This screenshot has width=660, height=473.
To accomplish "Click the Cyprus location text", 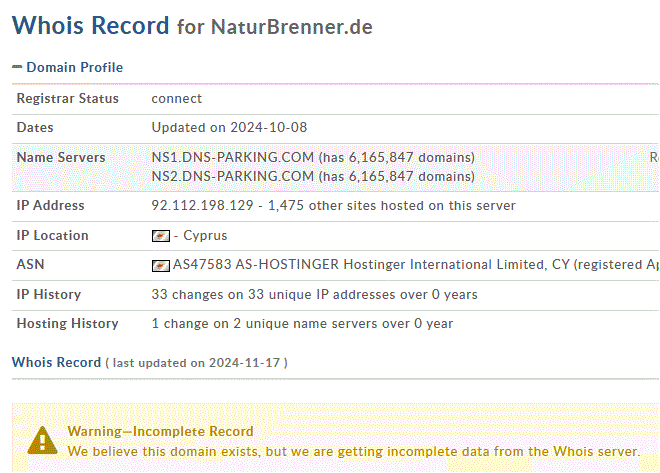I will [204, 236].
